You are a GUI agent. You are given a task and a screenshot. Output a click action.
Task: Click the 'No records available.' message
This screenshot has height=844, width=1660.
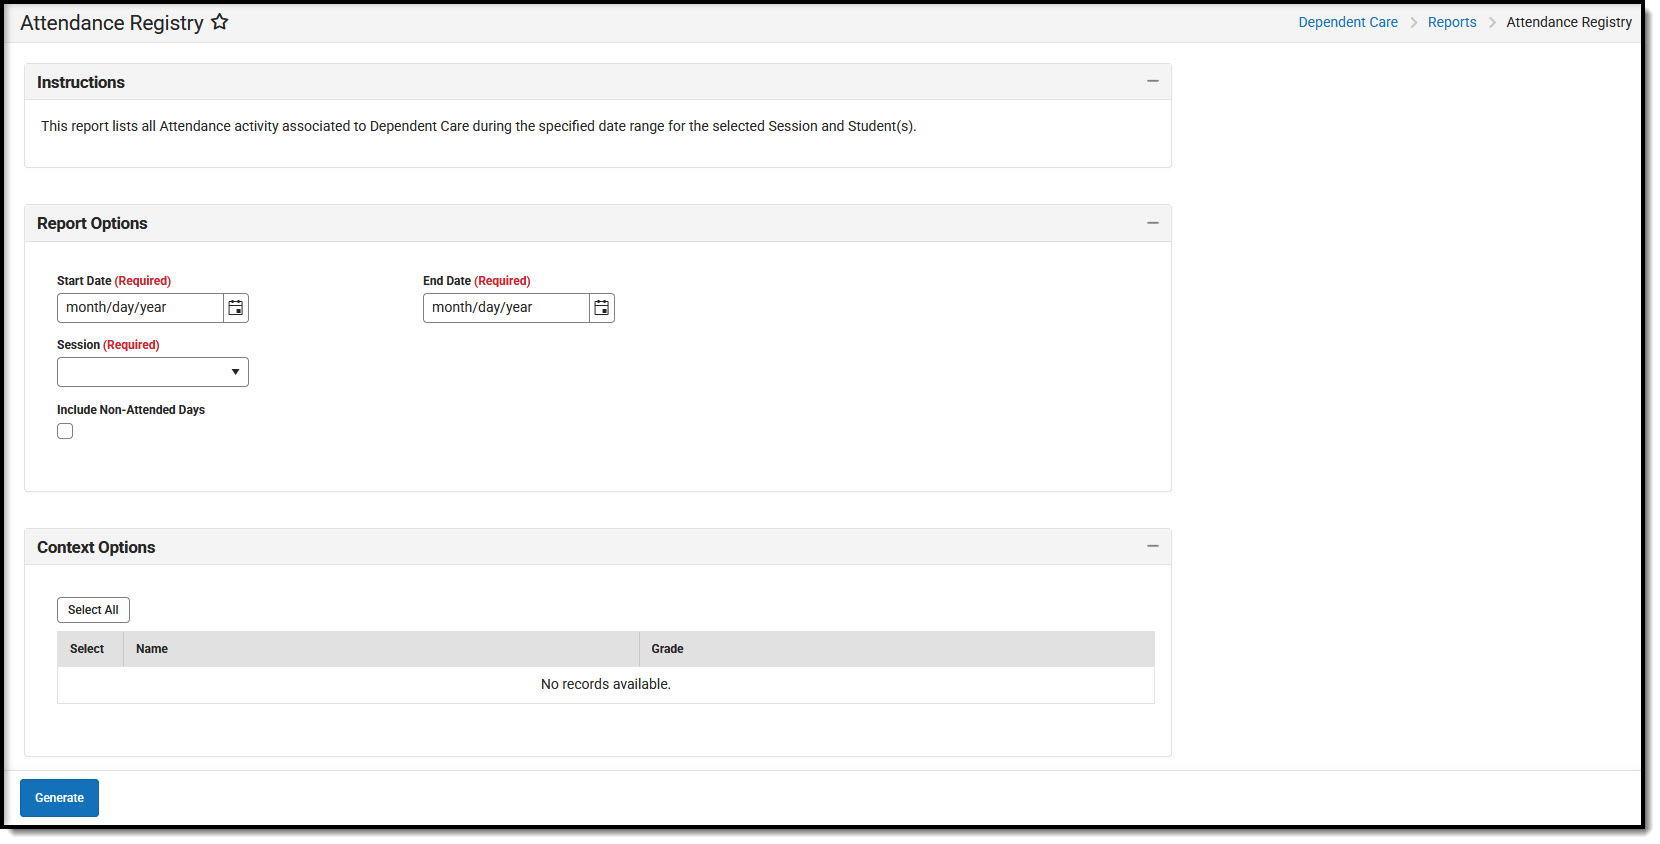[x=606, y=684]
